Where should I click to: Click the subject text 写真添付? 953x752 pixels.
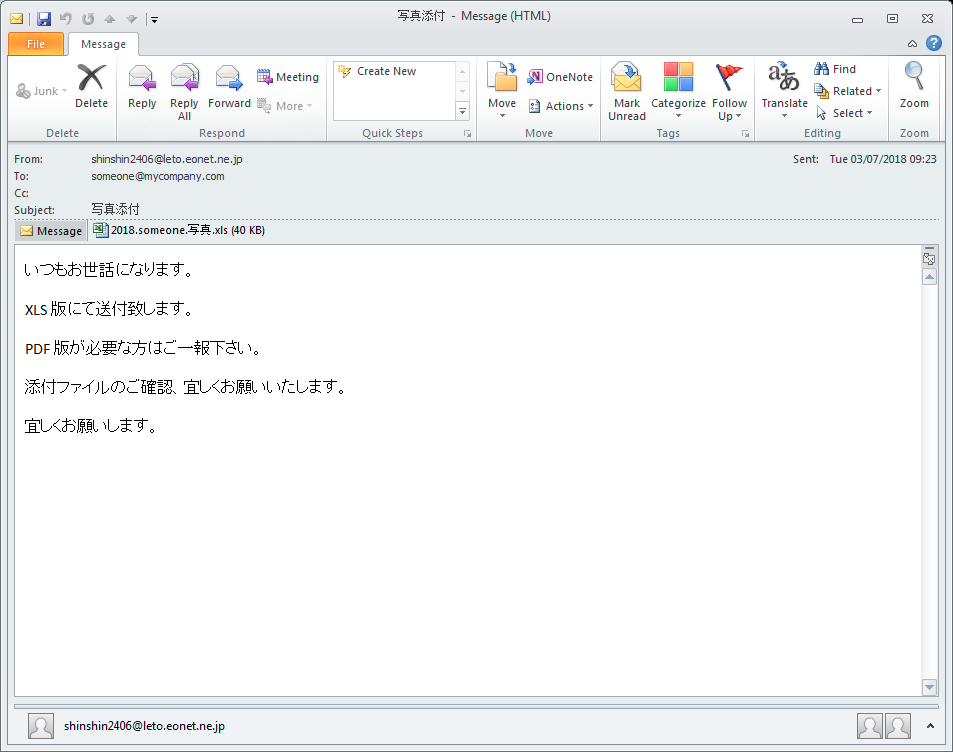coord(115,210)
